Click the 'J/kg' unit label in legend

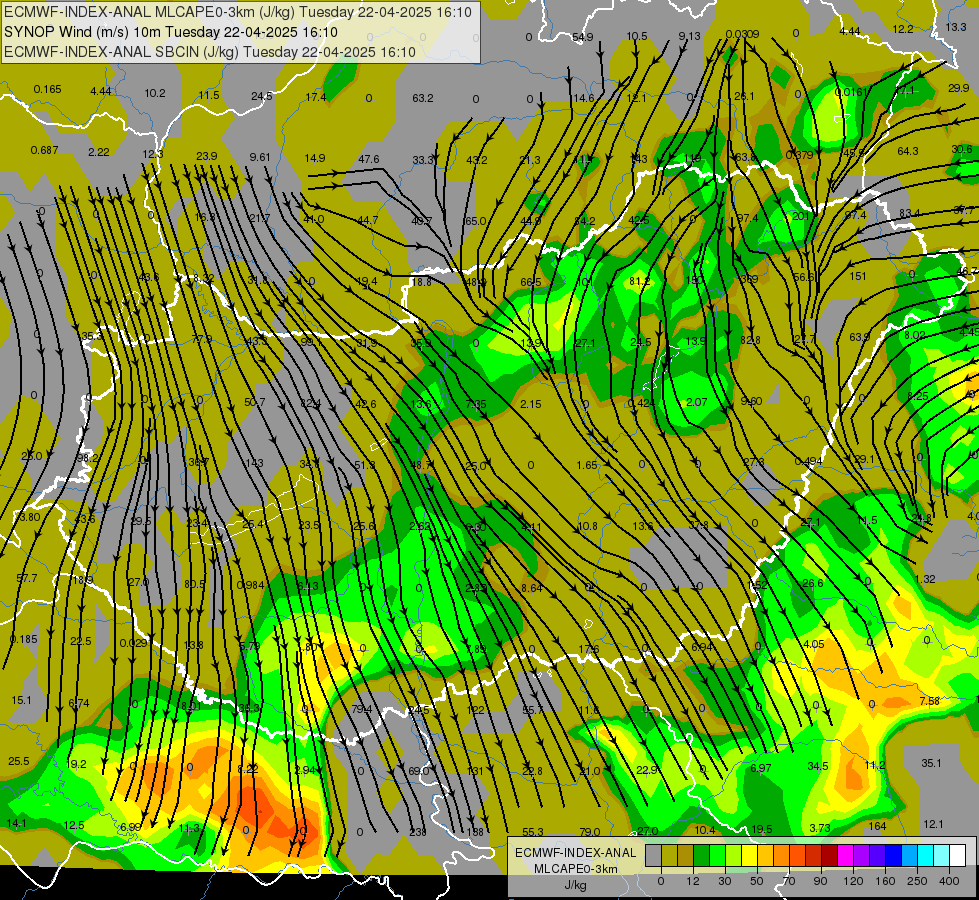[576, 885]
